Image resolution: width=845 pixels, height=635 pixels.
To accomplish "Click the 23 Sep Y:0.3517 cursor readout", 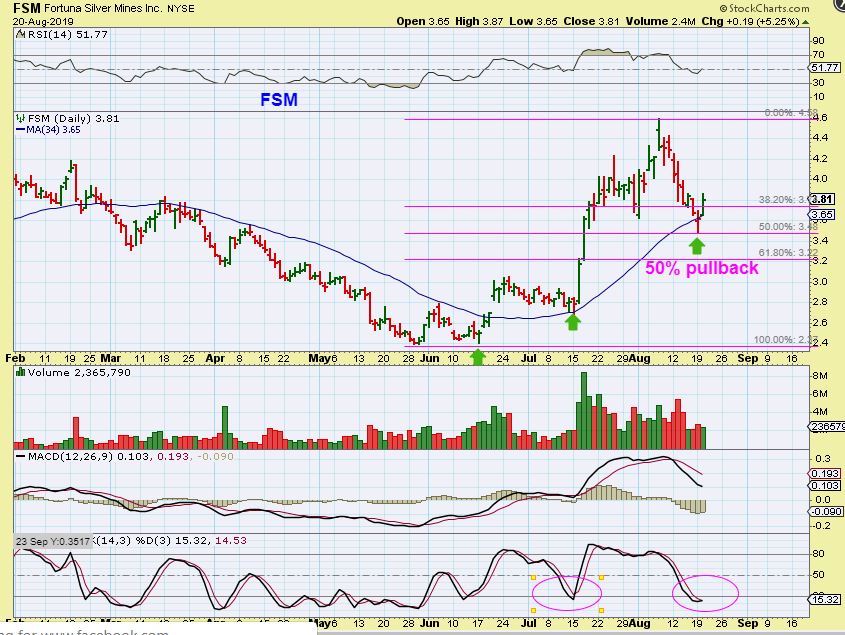I will 53,541.
